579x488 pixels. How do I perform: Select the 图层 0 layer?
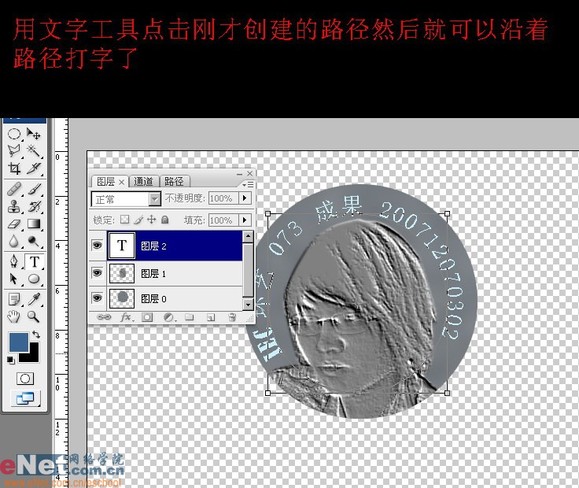tap(174, 298)
